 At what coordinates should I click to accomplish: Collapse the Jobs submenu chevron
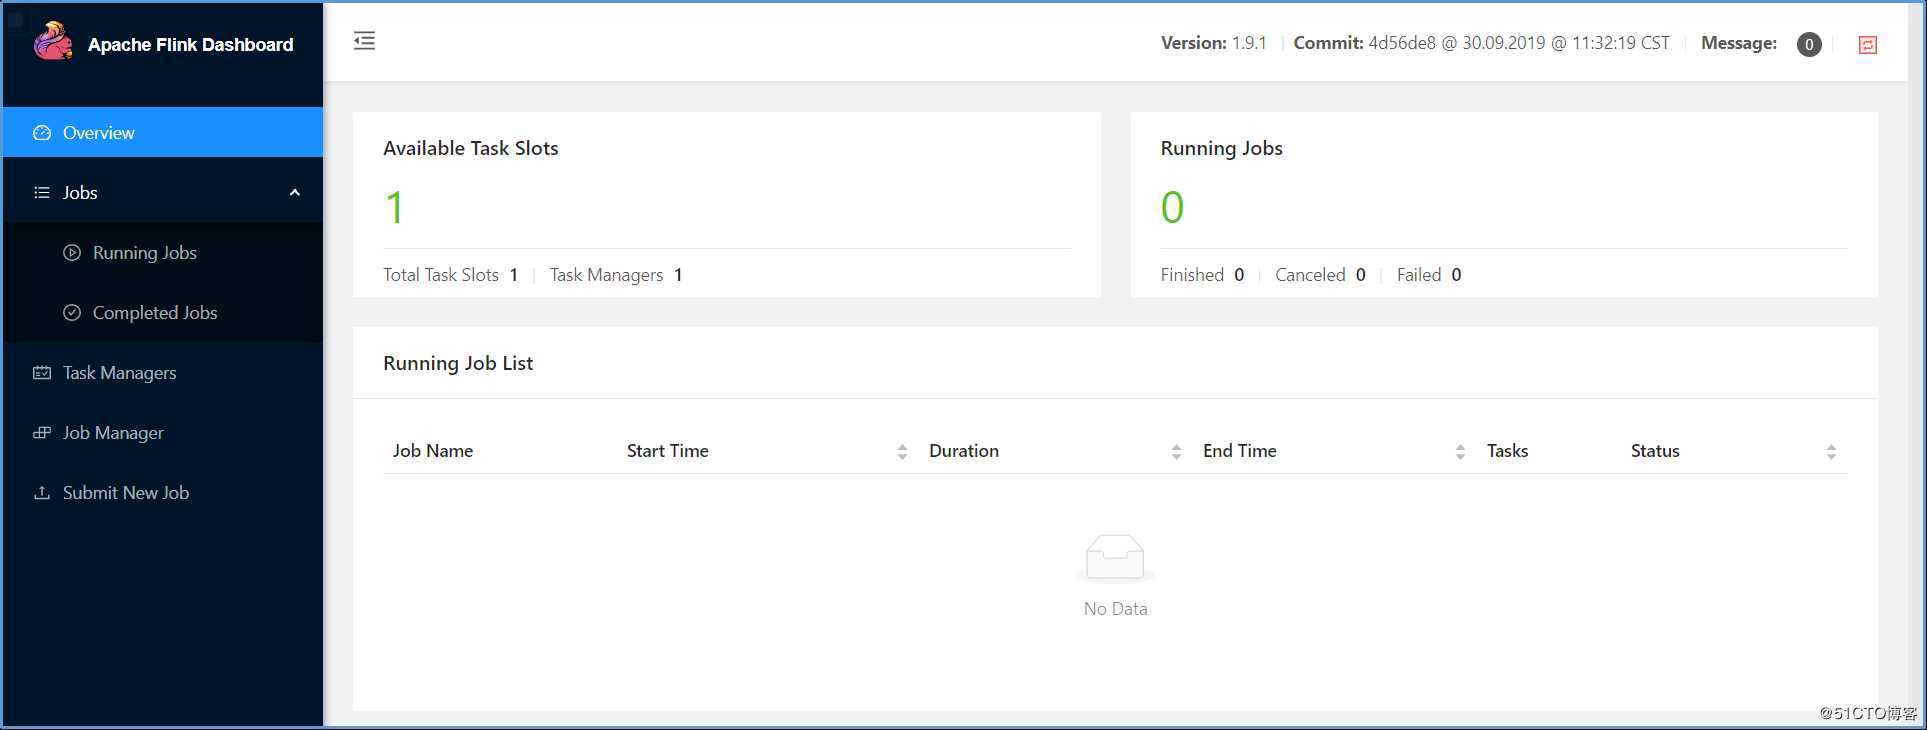click(295, 193)
